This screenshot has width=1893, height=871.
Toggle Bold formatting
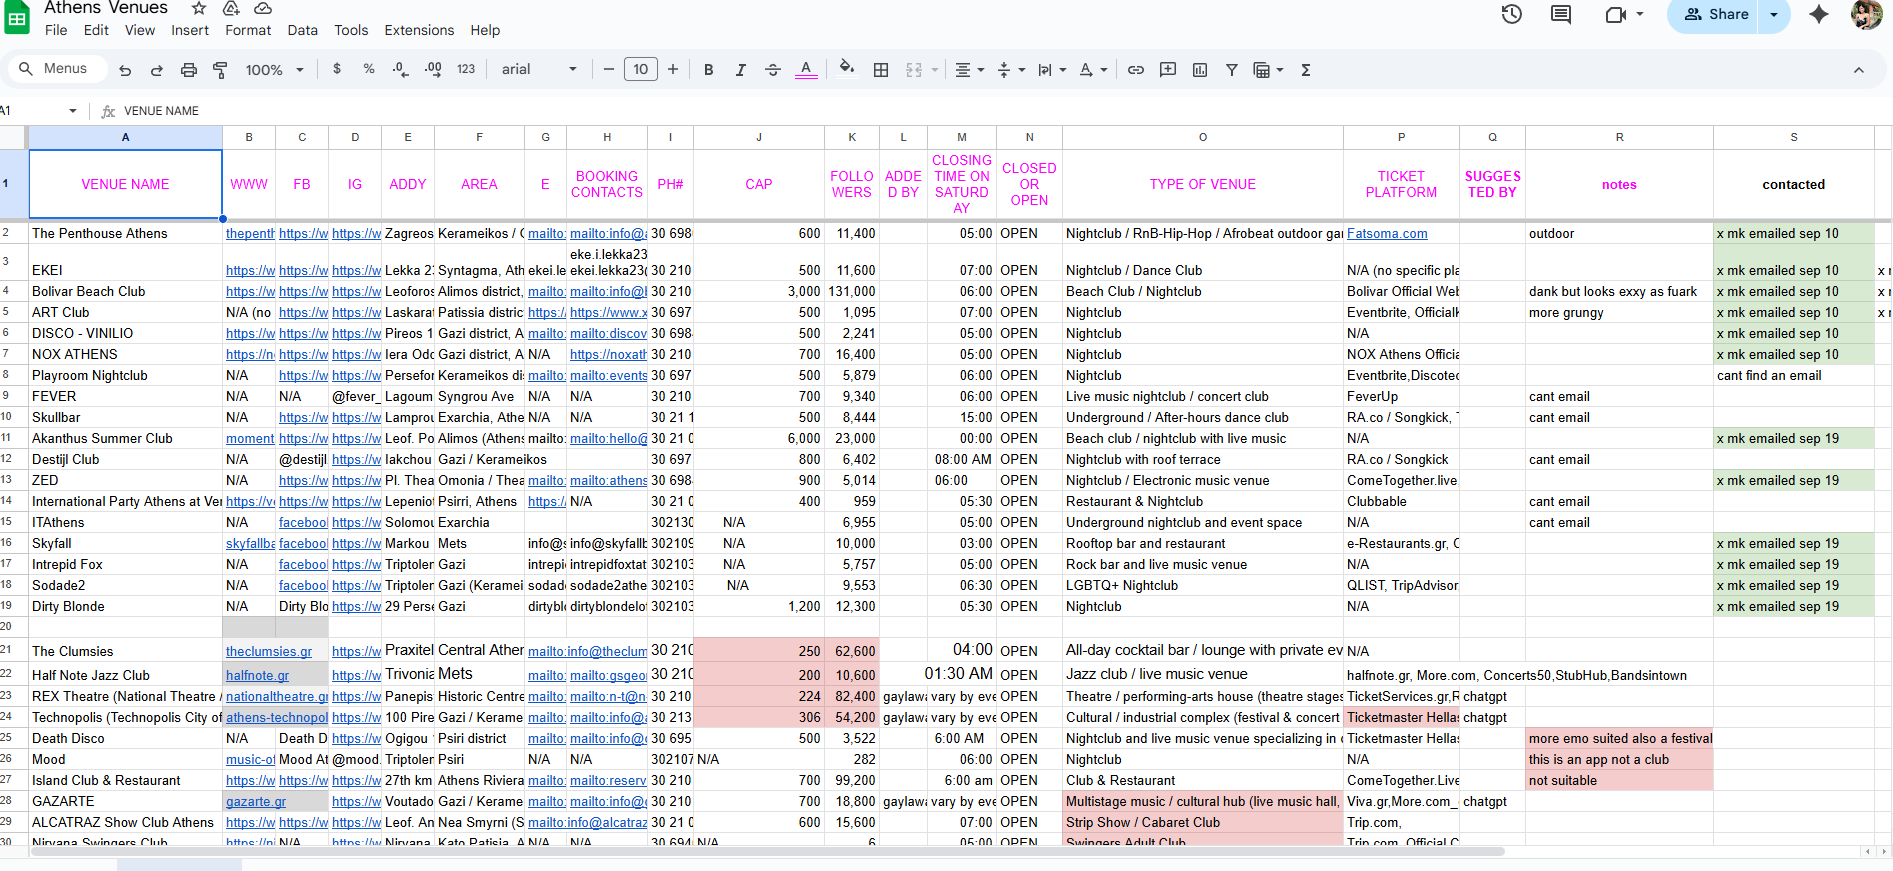tap(709, 70)
